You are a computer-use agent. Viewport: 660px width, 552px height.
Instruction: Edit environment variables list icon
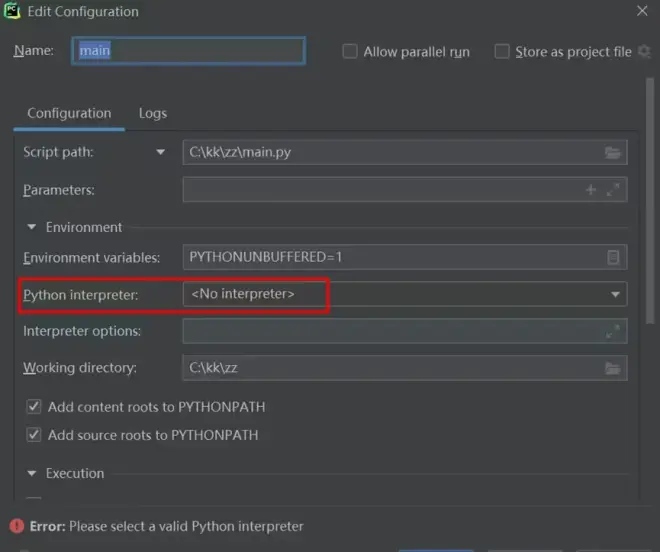613,257
